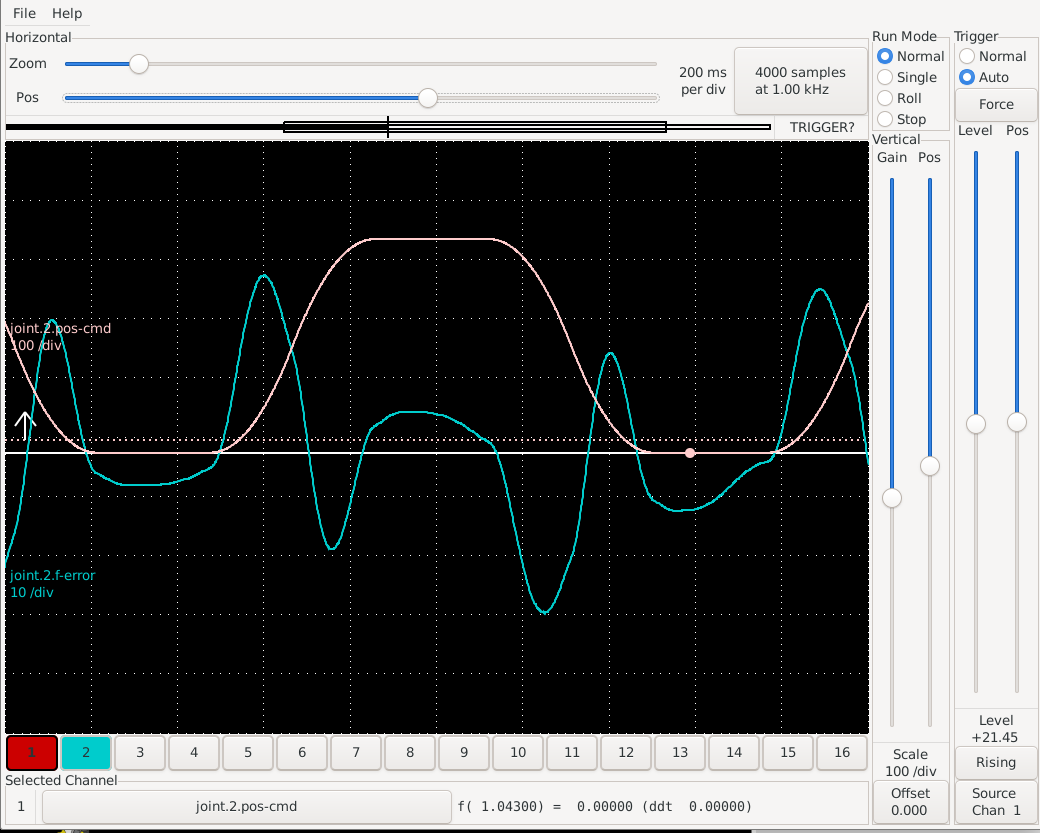Click the trigger Level slider handle
The width and height of the screenshot is (1040, 833).
[976, 424]
